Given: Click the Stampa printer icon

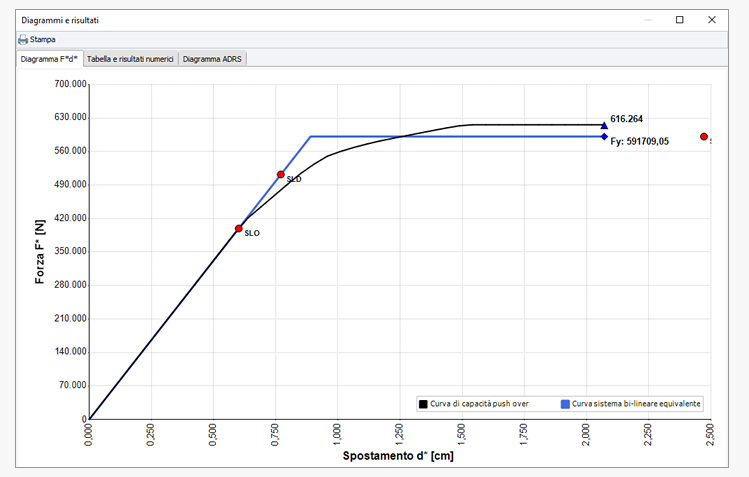Looking at the screenshot, I should coord(23,40).
